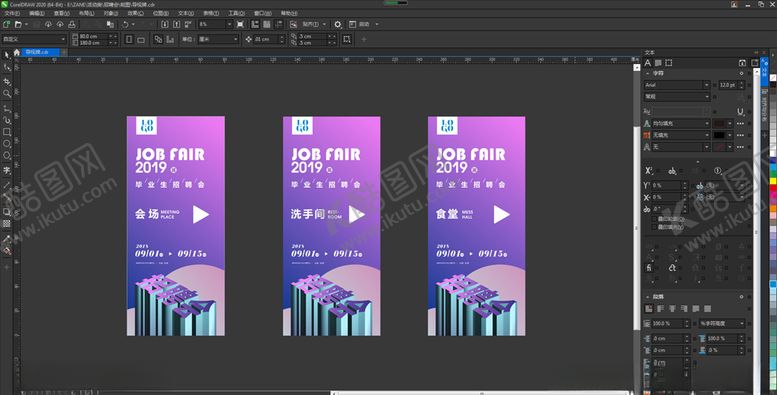777x395 pixels.
Task: Click the fill settings ellipsis button
Action: [740, 123]
